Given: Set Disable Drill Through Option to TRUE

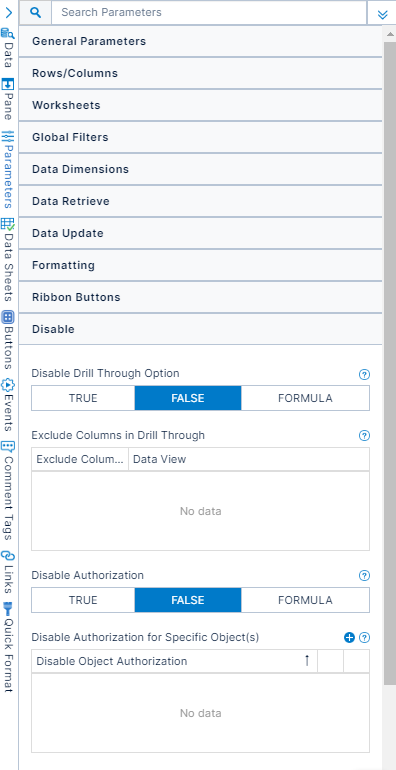Looking at the screenshot, I should click(x=83, y=398).
